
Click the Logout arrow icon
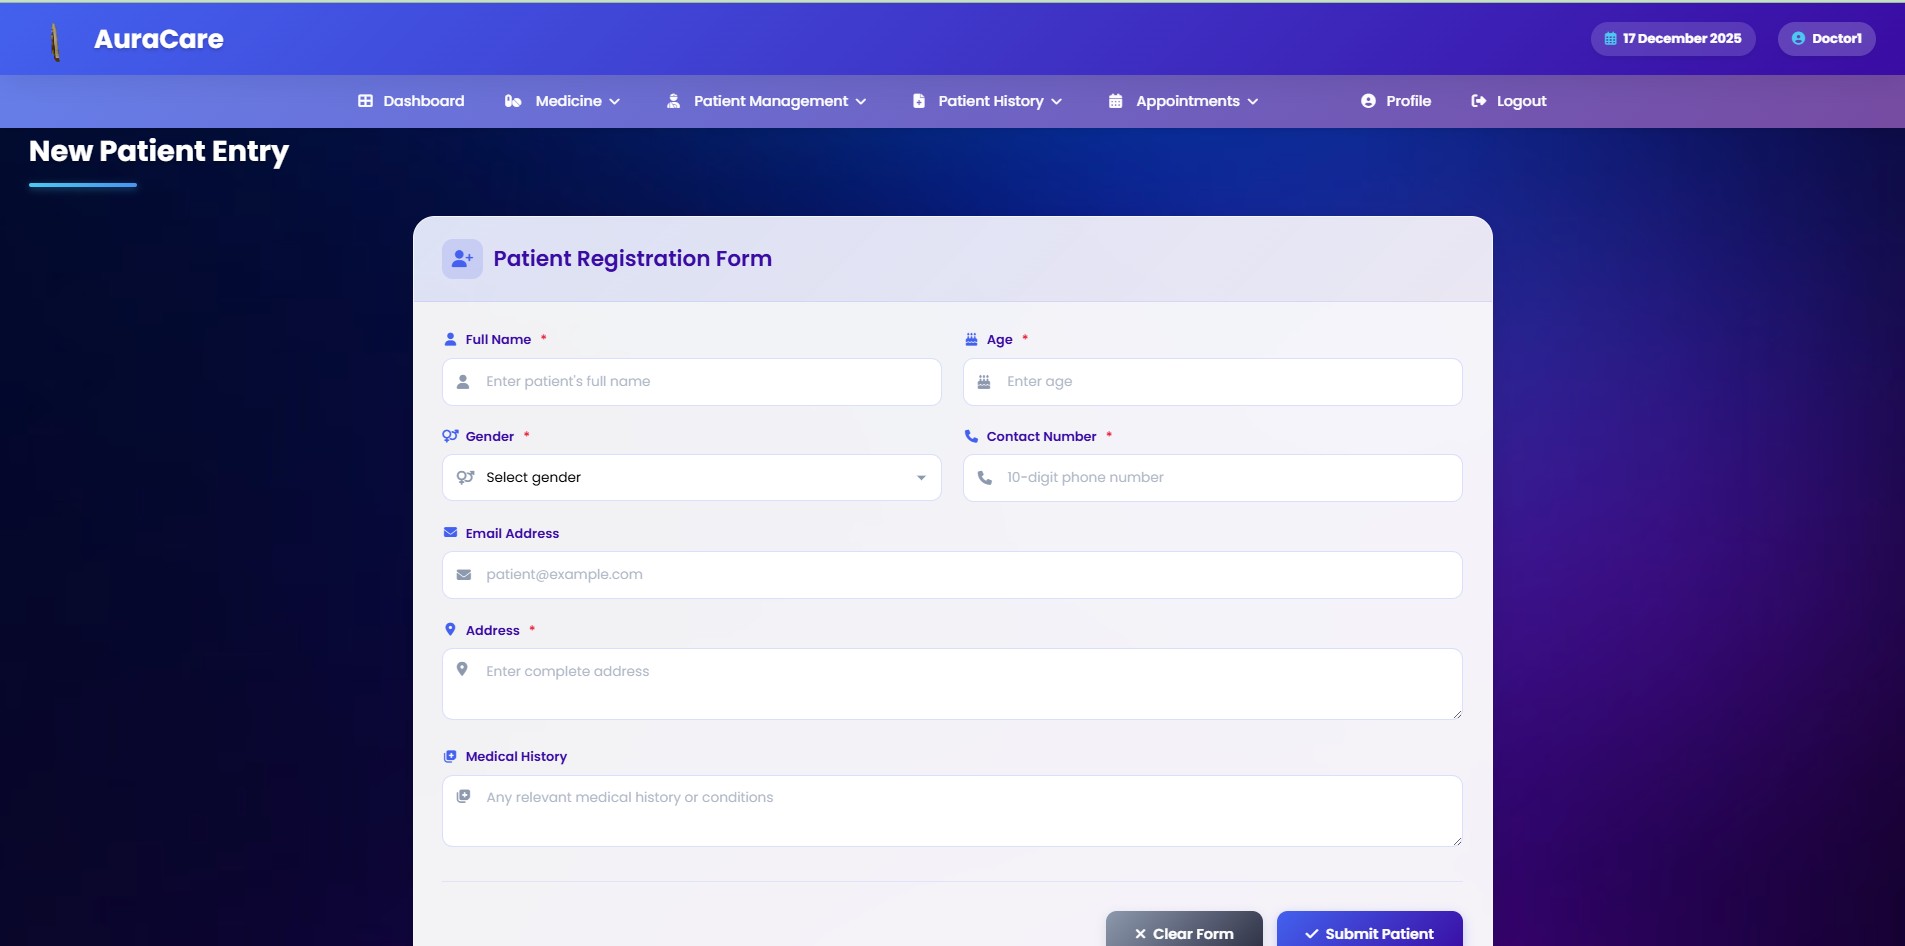pyautogui.click(x=1478, y=101)
